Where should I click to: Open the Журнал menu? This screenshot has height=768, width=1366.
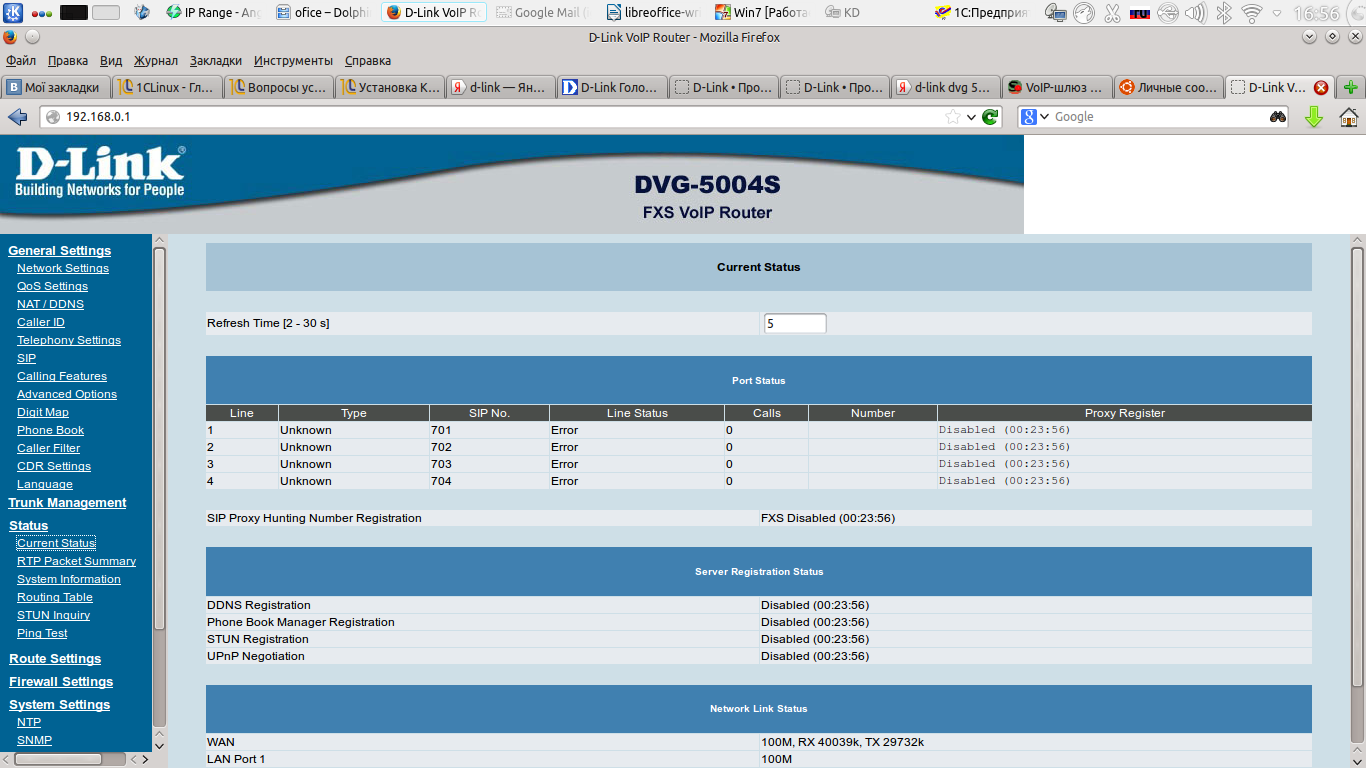[155, 61]
